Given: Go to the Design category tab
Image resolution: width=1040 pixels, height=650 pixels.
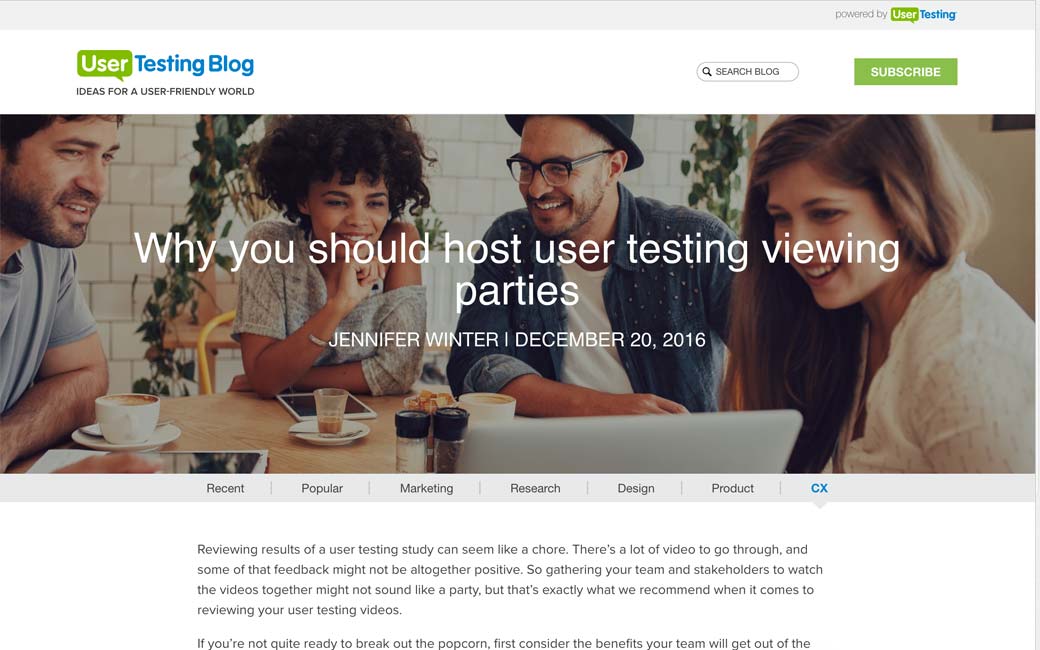Looking at the screenshot, I should tap(636, 488).
